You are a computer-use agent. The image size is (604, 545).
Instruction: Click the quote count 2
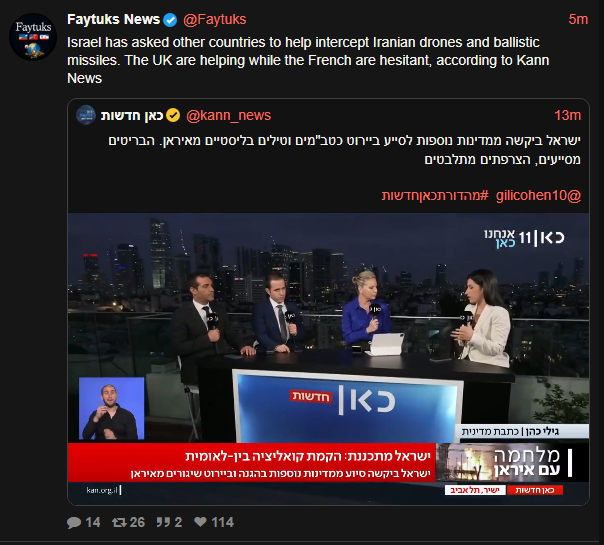(178, 522)
